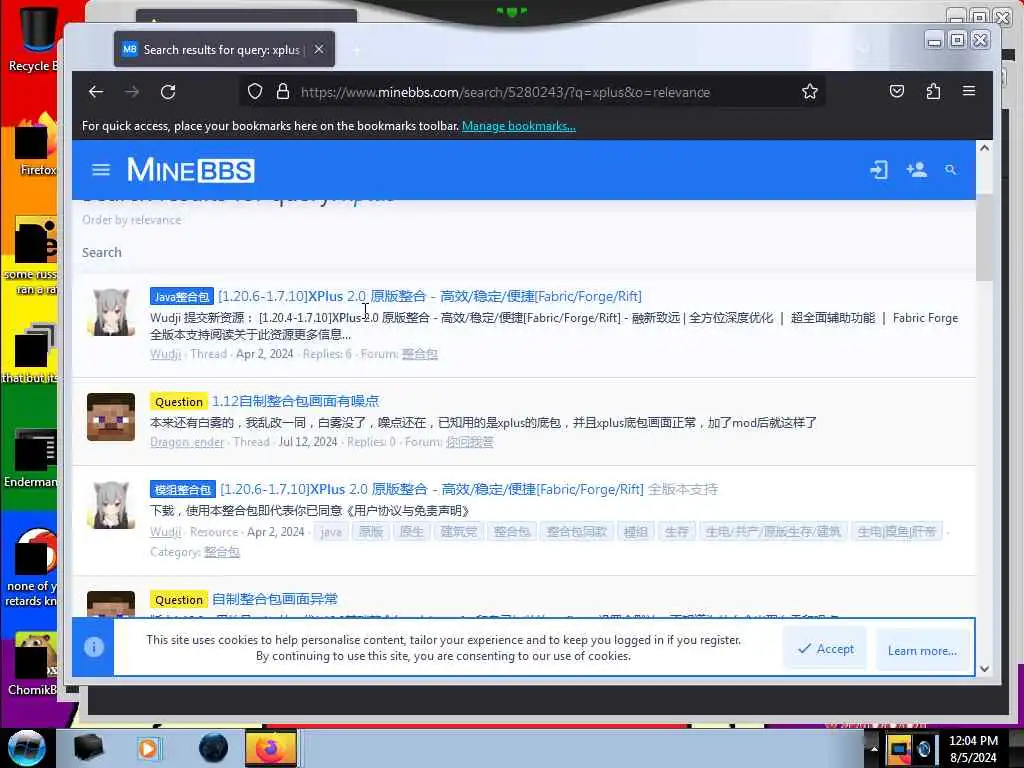Viewport: 1024px width, 768px height.
Task: Click the cookie notice info icon
Action: 93,647
